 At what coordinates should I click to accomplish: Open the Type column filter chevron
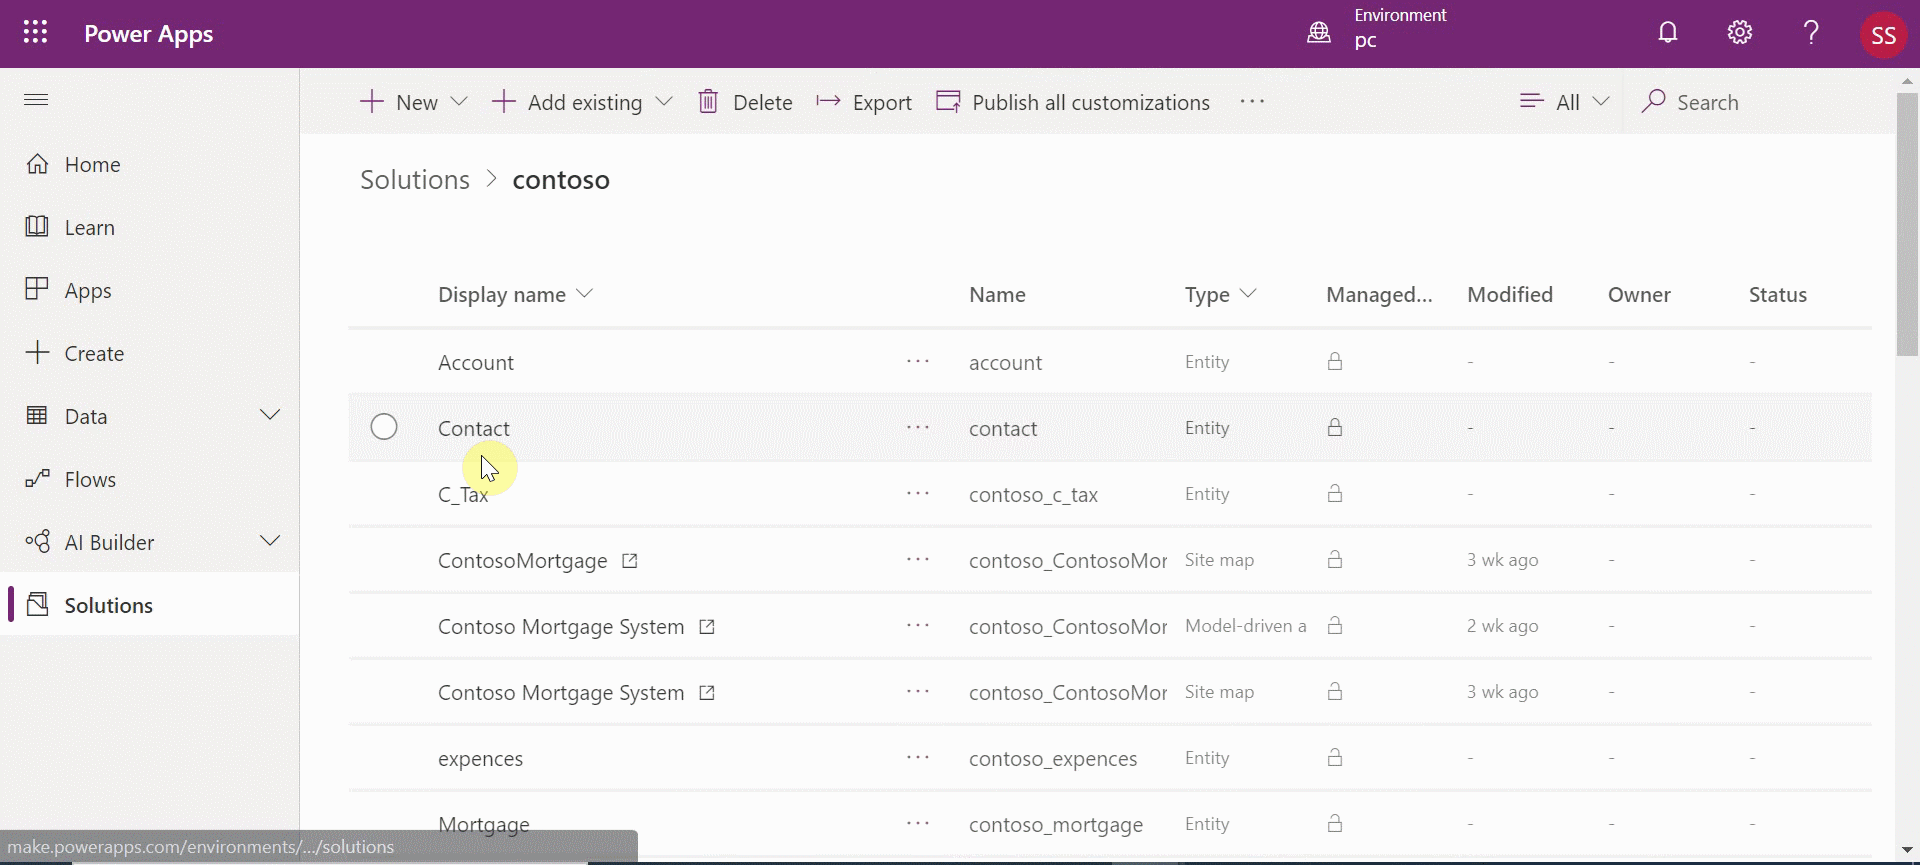pyautogui.click(x=1248, y=294)
